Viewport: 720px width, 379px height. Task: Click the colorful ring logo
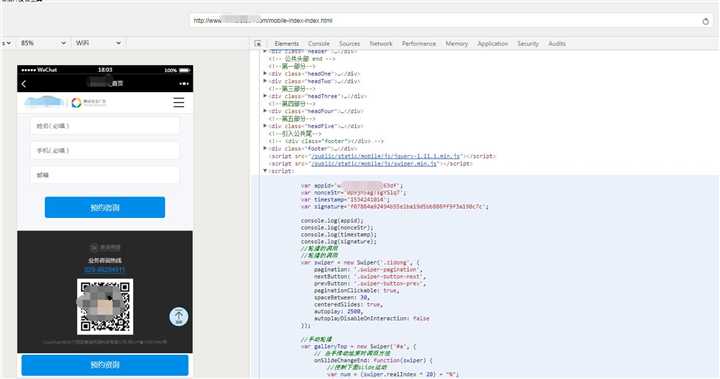[76, 102]
